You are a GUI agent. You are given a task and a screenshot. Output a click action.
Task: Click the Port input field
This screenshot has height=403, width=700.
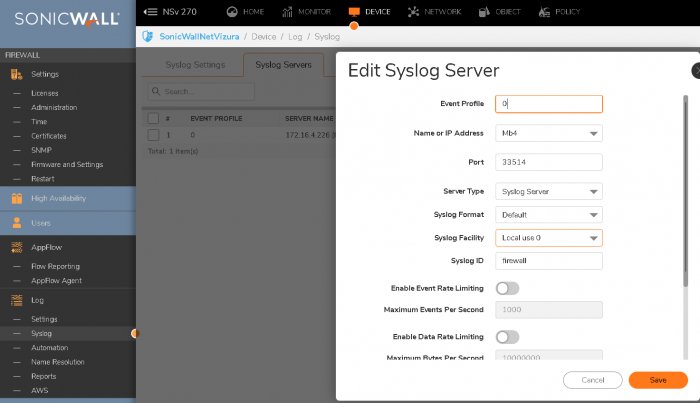pyautogui.click(x=549, y=162)
